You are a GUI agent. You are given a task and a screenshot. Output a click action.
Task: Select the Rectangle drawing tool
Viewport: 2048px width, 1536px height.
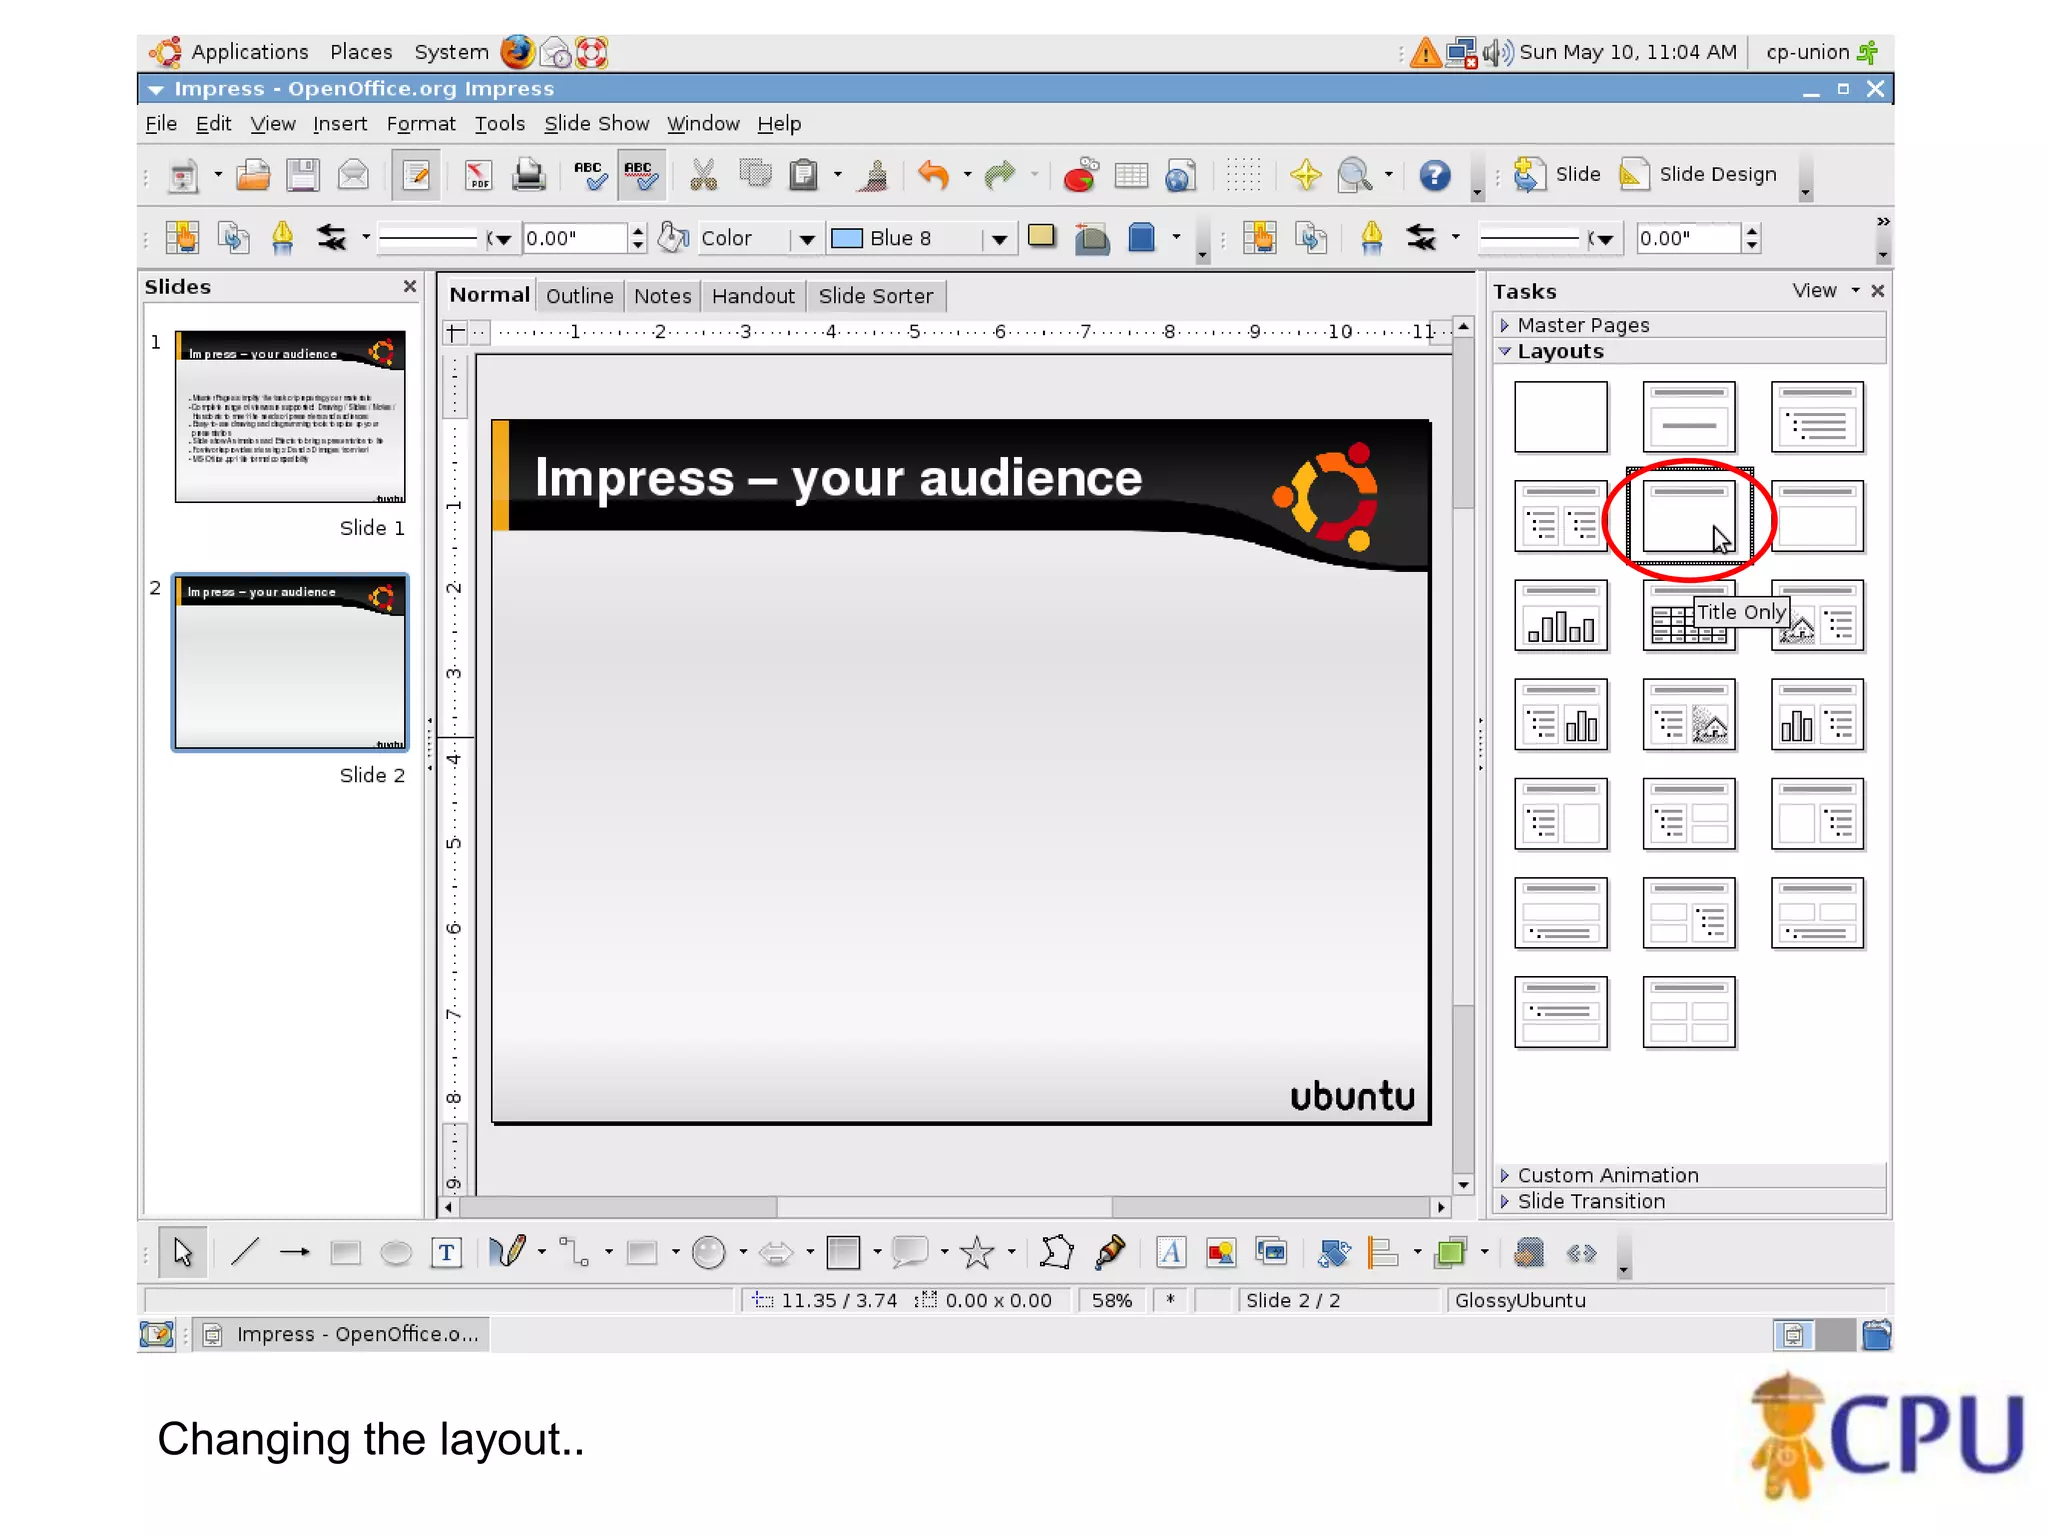[345, 1252]
